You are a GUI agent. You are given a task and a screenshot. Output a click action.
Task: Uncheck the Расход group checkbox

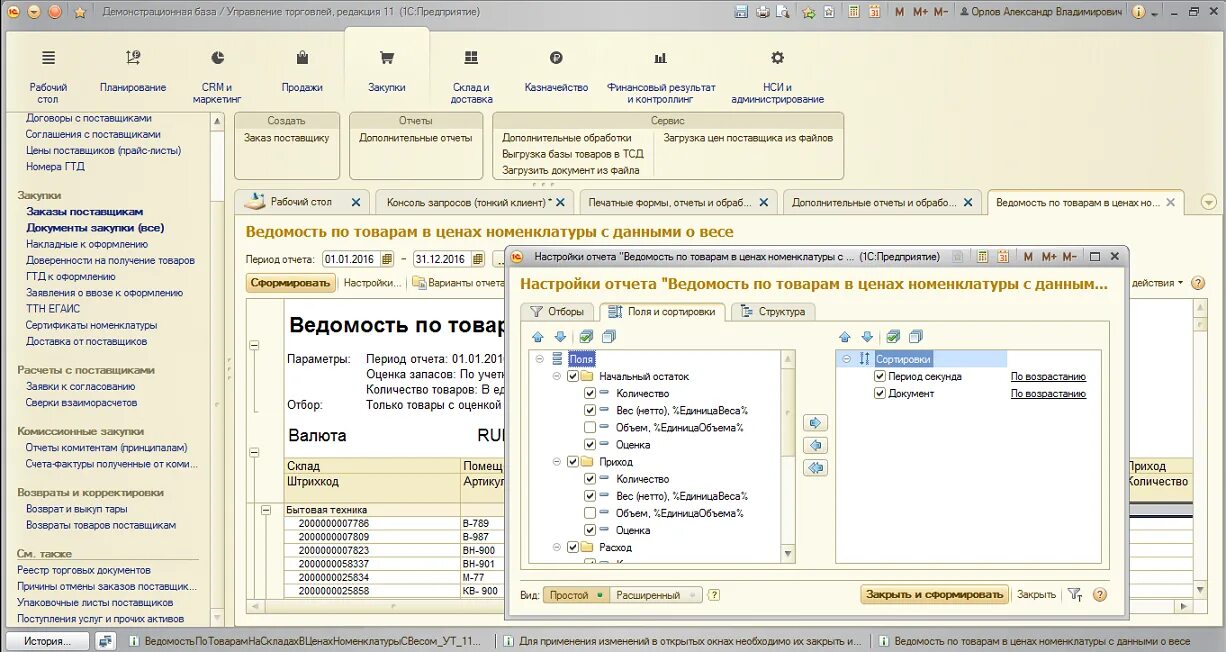coord(573,547)
